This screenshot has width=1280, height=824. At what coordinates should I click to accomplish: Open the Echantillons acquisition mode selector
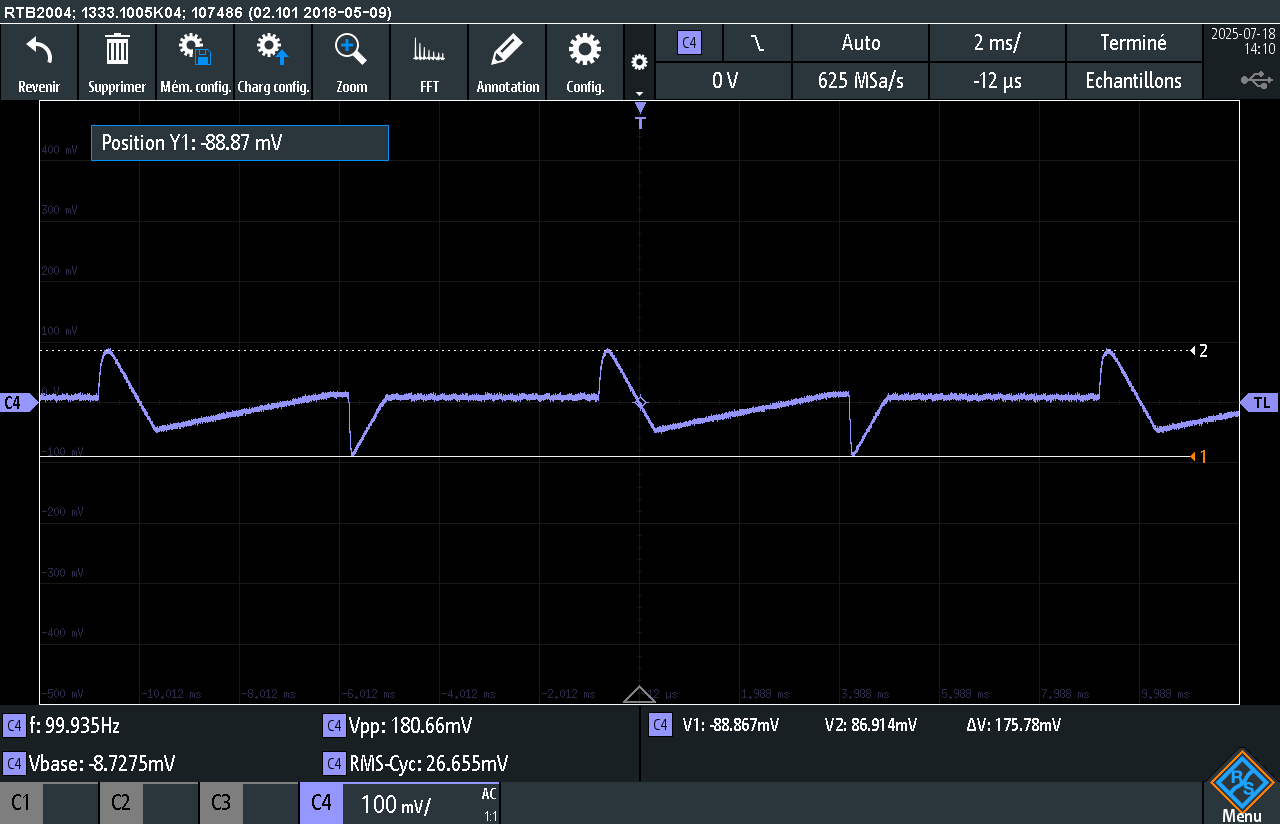pyautogui.click(x=1134, y=81)
